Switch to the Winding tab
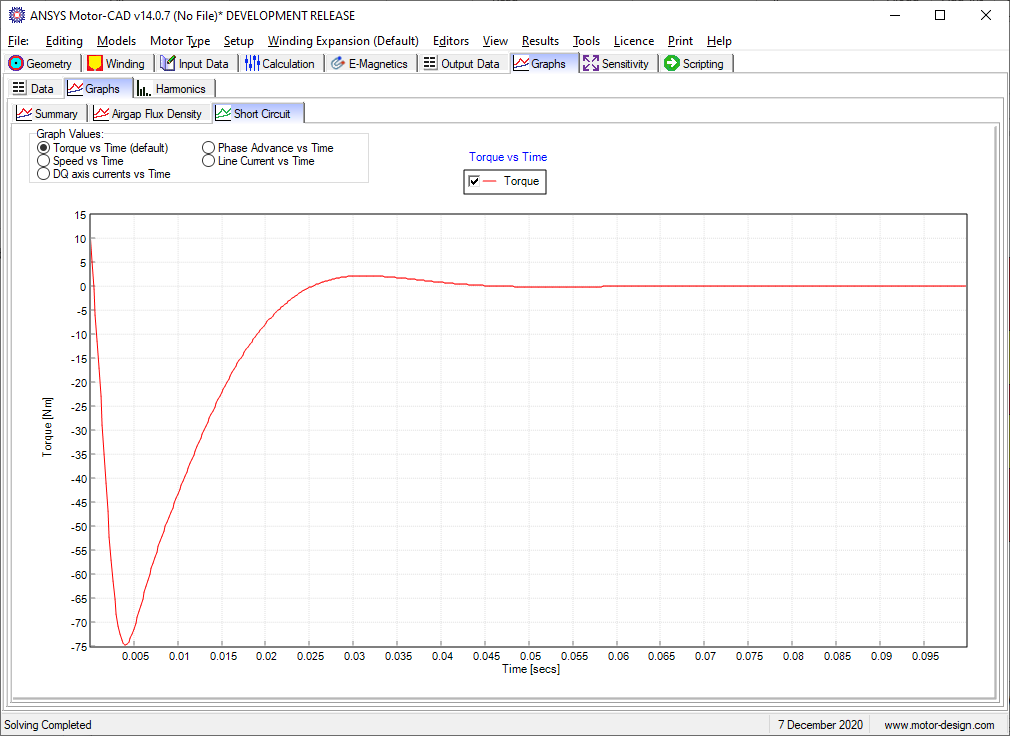Screen dimensions: 1010x736 (x=116, y=63)
